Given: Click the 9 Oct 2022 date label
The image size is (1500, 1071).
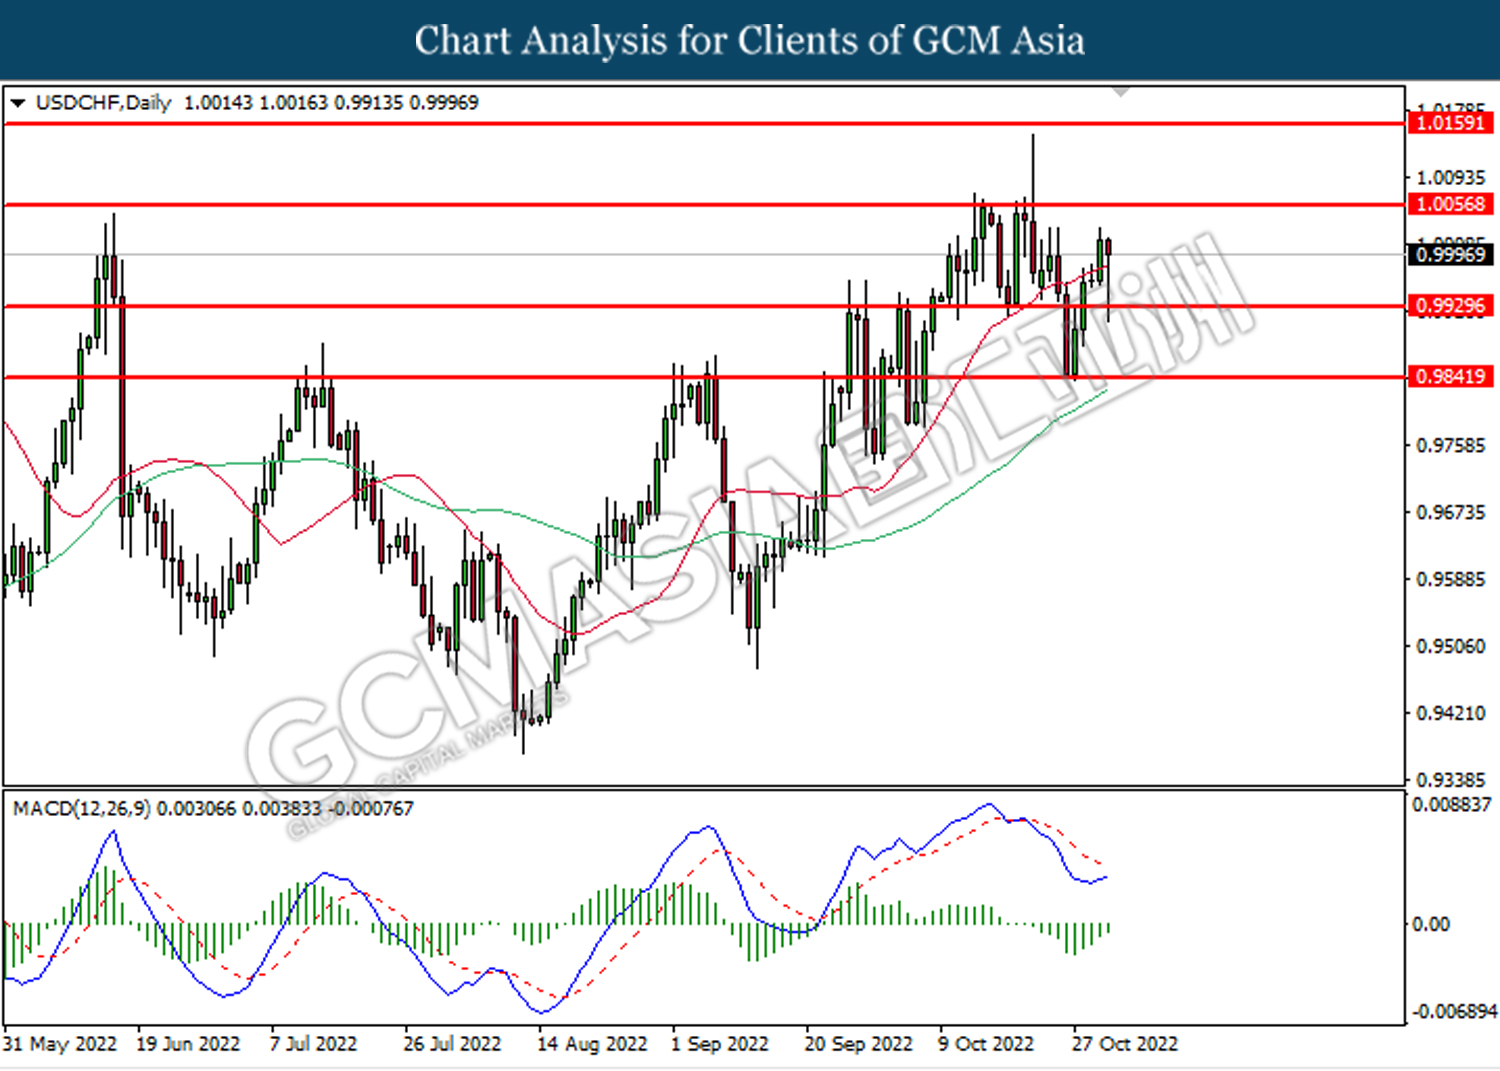Looking at the screenshot, I should point(986,1044).
